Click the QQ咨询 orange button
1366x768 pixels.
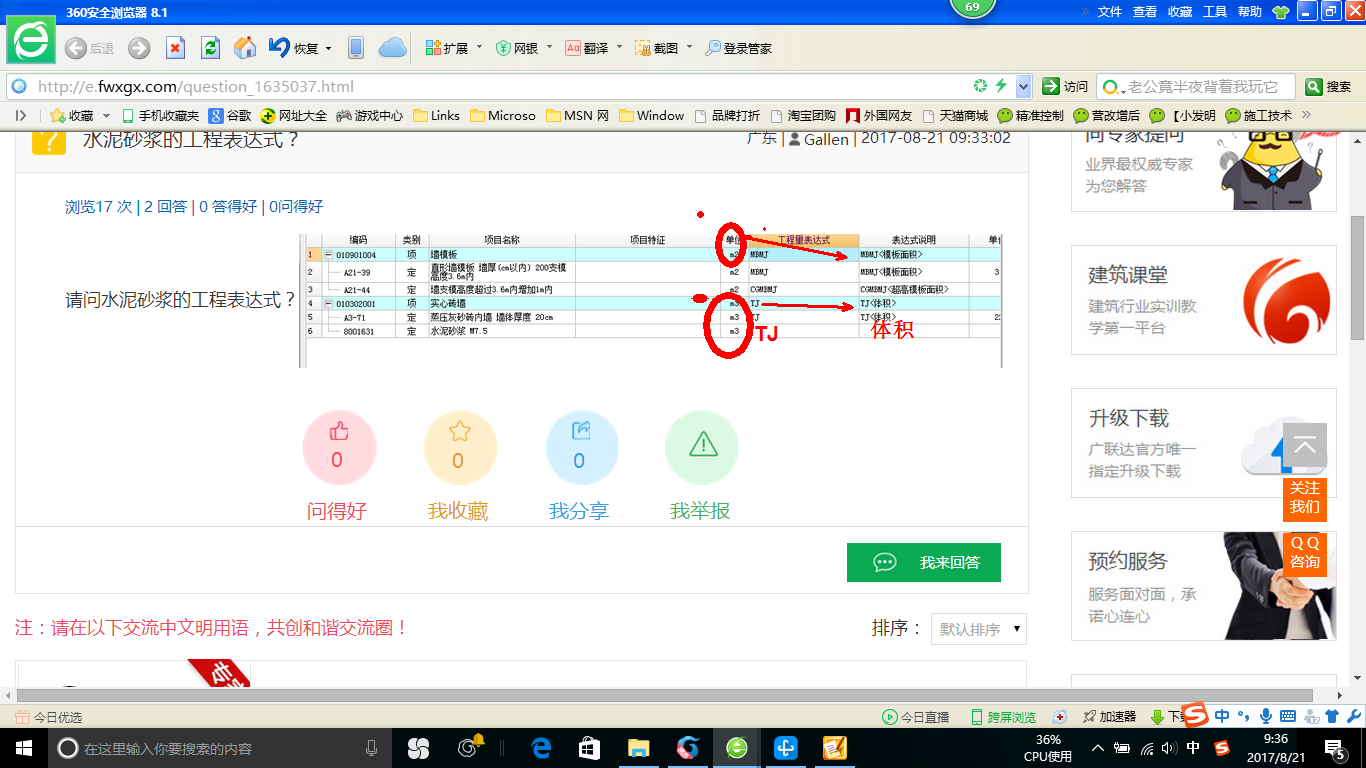click(x=1305, y=553)
